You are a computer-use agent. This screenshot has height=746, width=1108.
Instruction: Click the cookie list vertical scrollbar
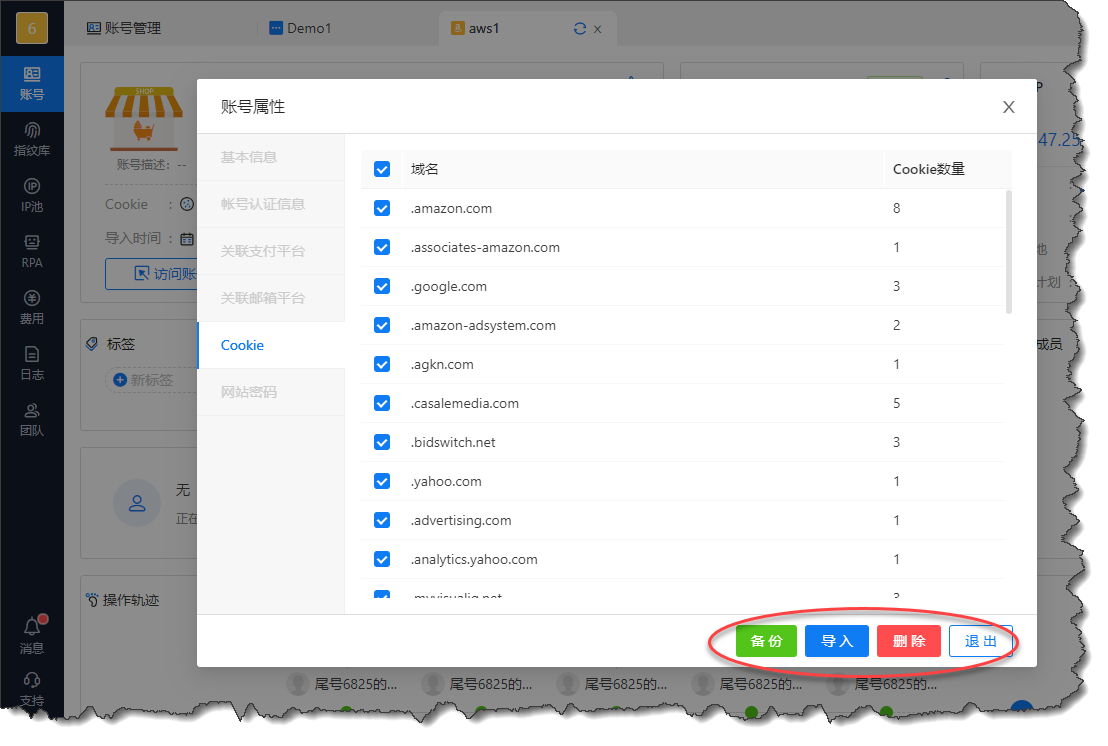[1008, 251]
